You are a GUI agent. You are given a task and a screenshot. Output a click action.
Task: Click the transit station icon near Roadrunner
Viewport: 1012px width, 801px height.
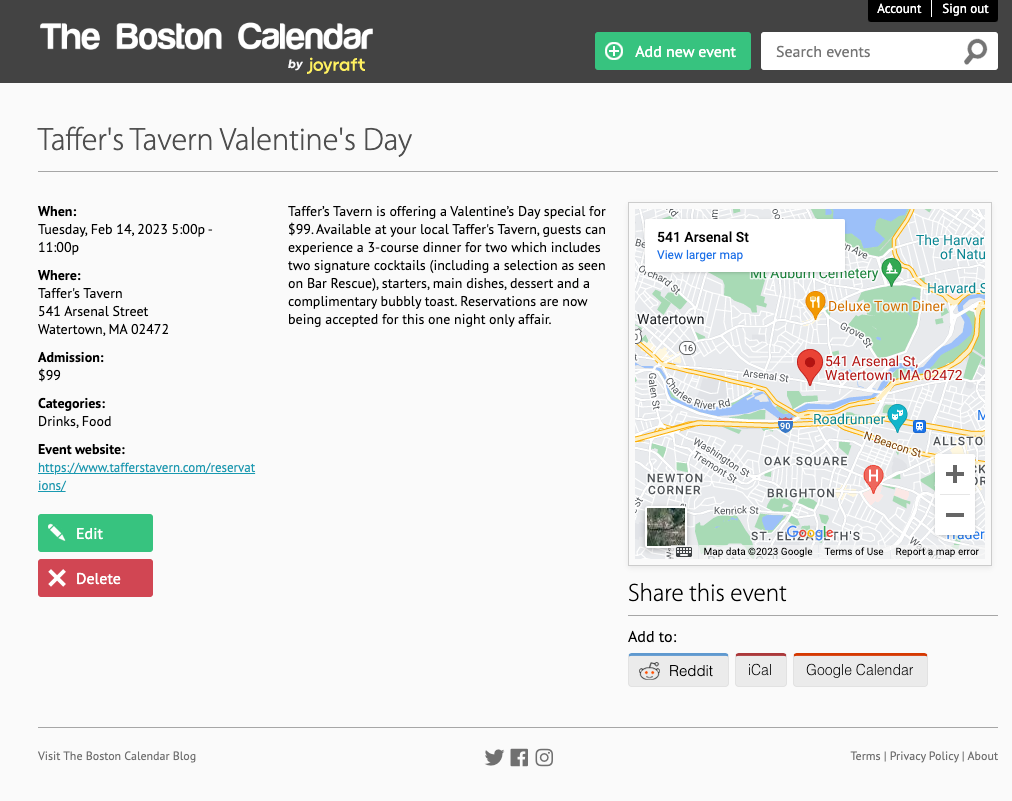pos(920,426)
